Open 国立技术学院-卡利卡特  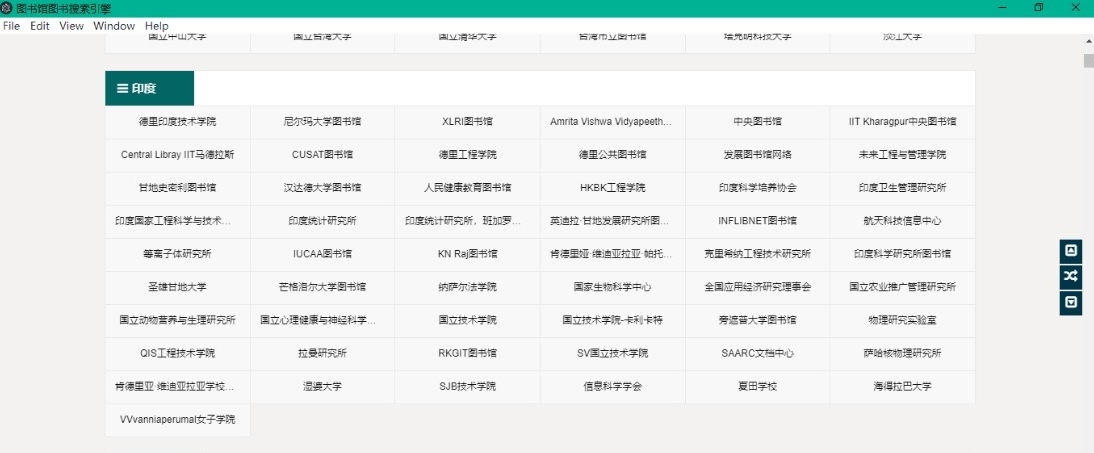(x=613, y=320)
